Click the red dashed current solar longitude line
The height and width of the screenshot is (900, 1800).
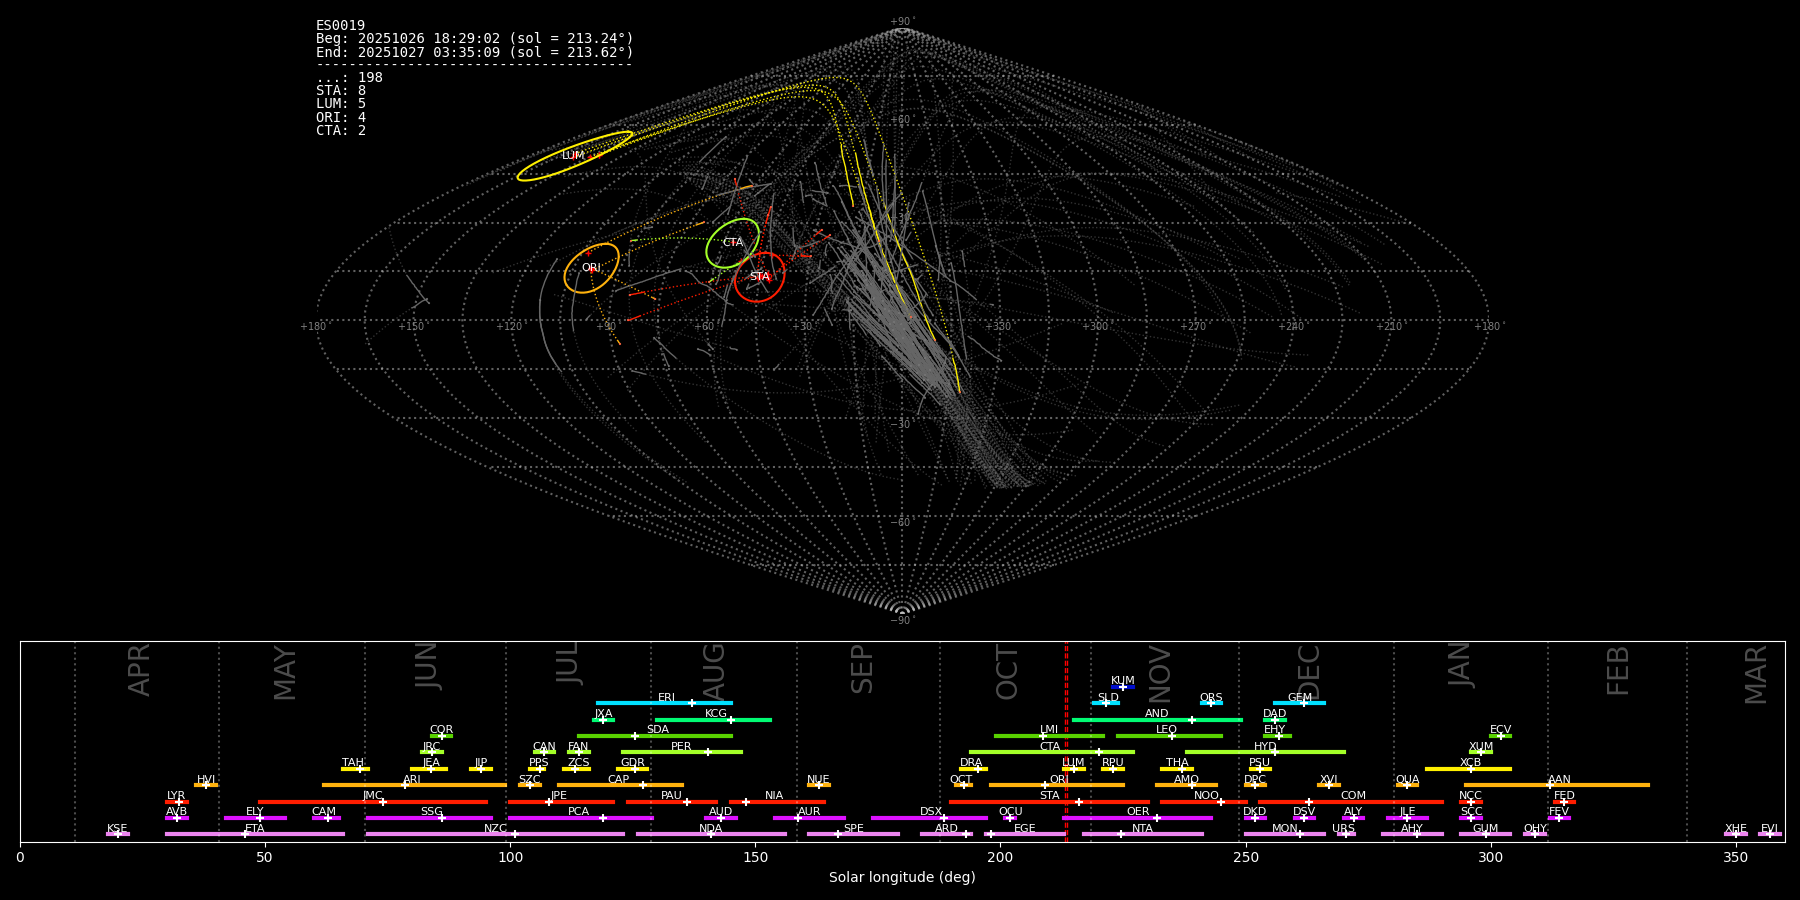pyautogui.click(x=1066, y=741)
